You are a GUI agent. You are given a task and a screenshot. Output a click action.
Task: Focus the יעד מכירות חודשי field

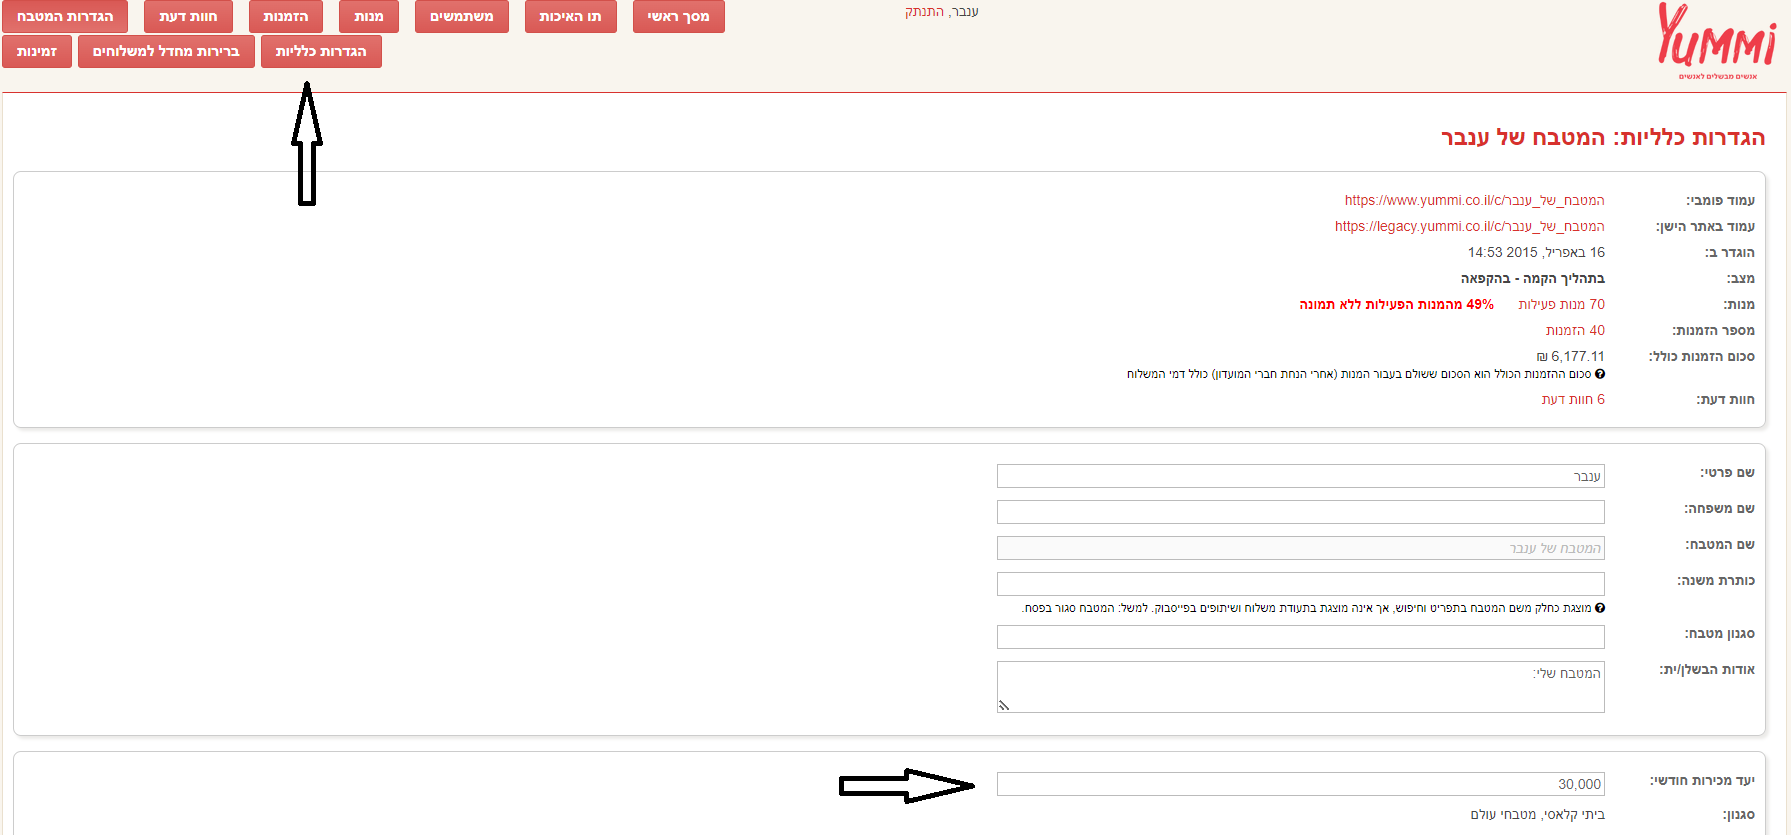(1300, 784)
